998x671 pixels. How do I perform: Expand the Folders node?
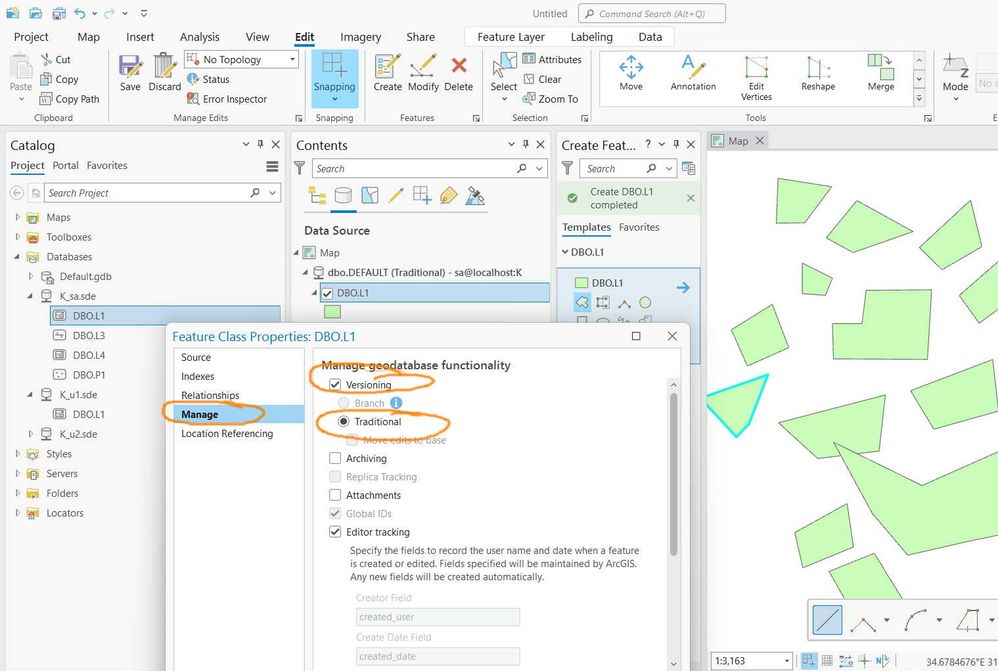click(x=18, y=493)
